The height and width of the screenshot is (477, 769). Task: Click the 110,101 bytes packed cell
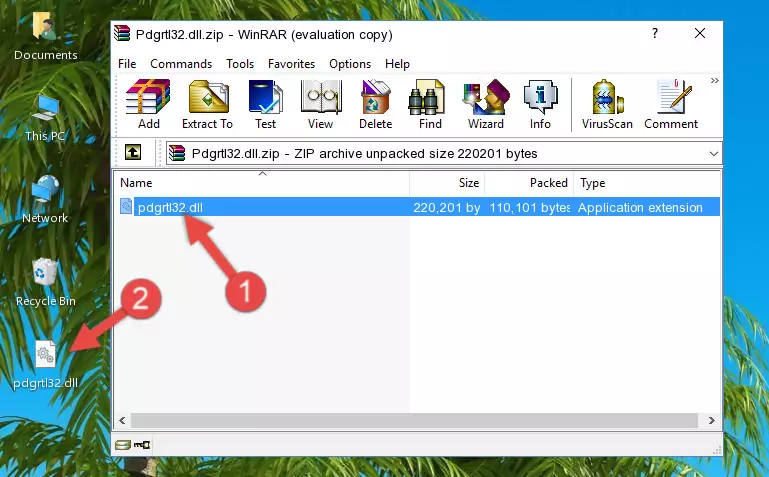click(x=530, y=207)
